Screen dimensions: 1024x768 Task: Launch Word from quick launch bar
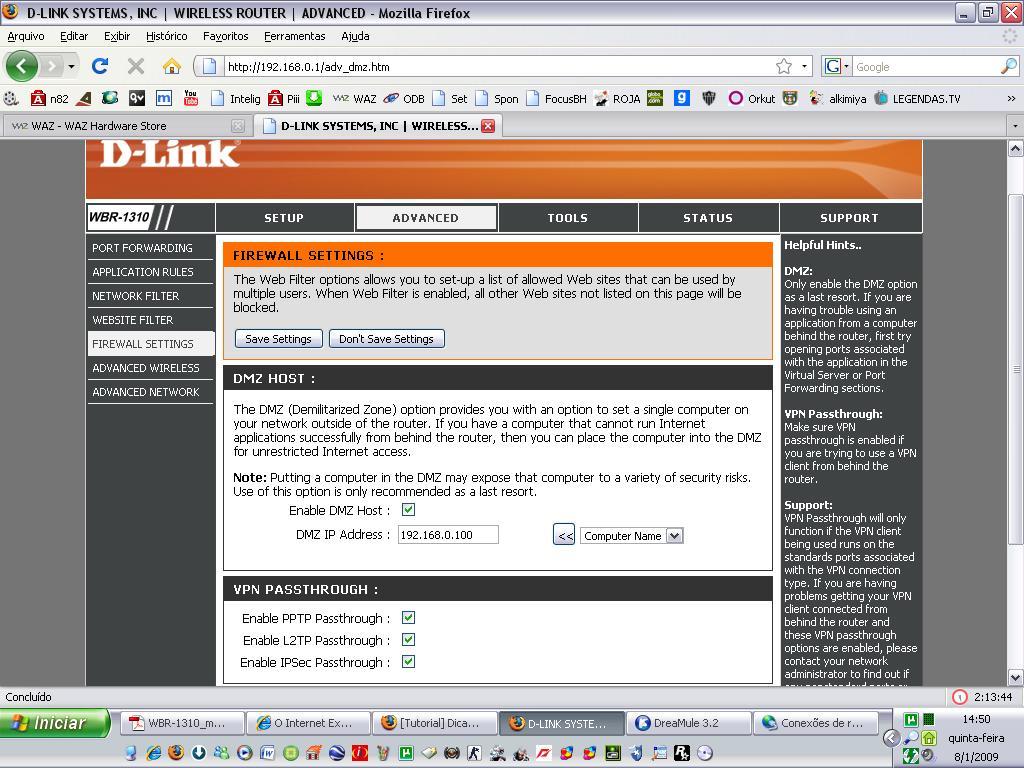click(x=267, y=753)
